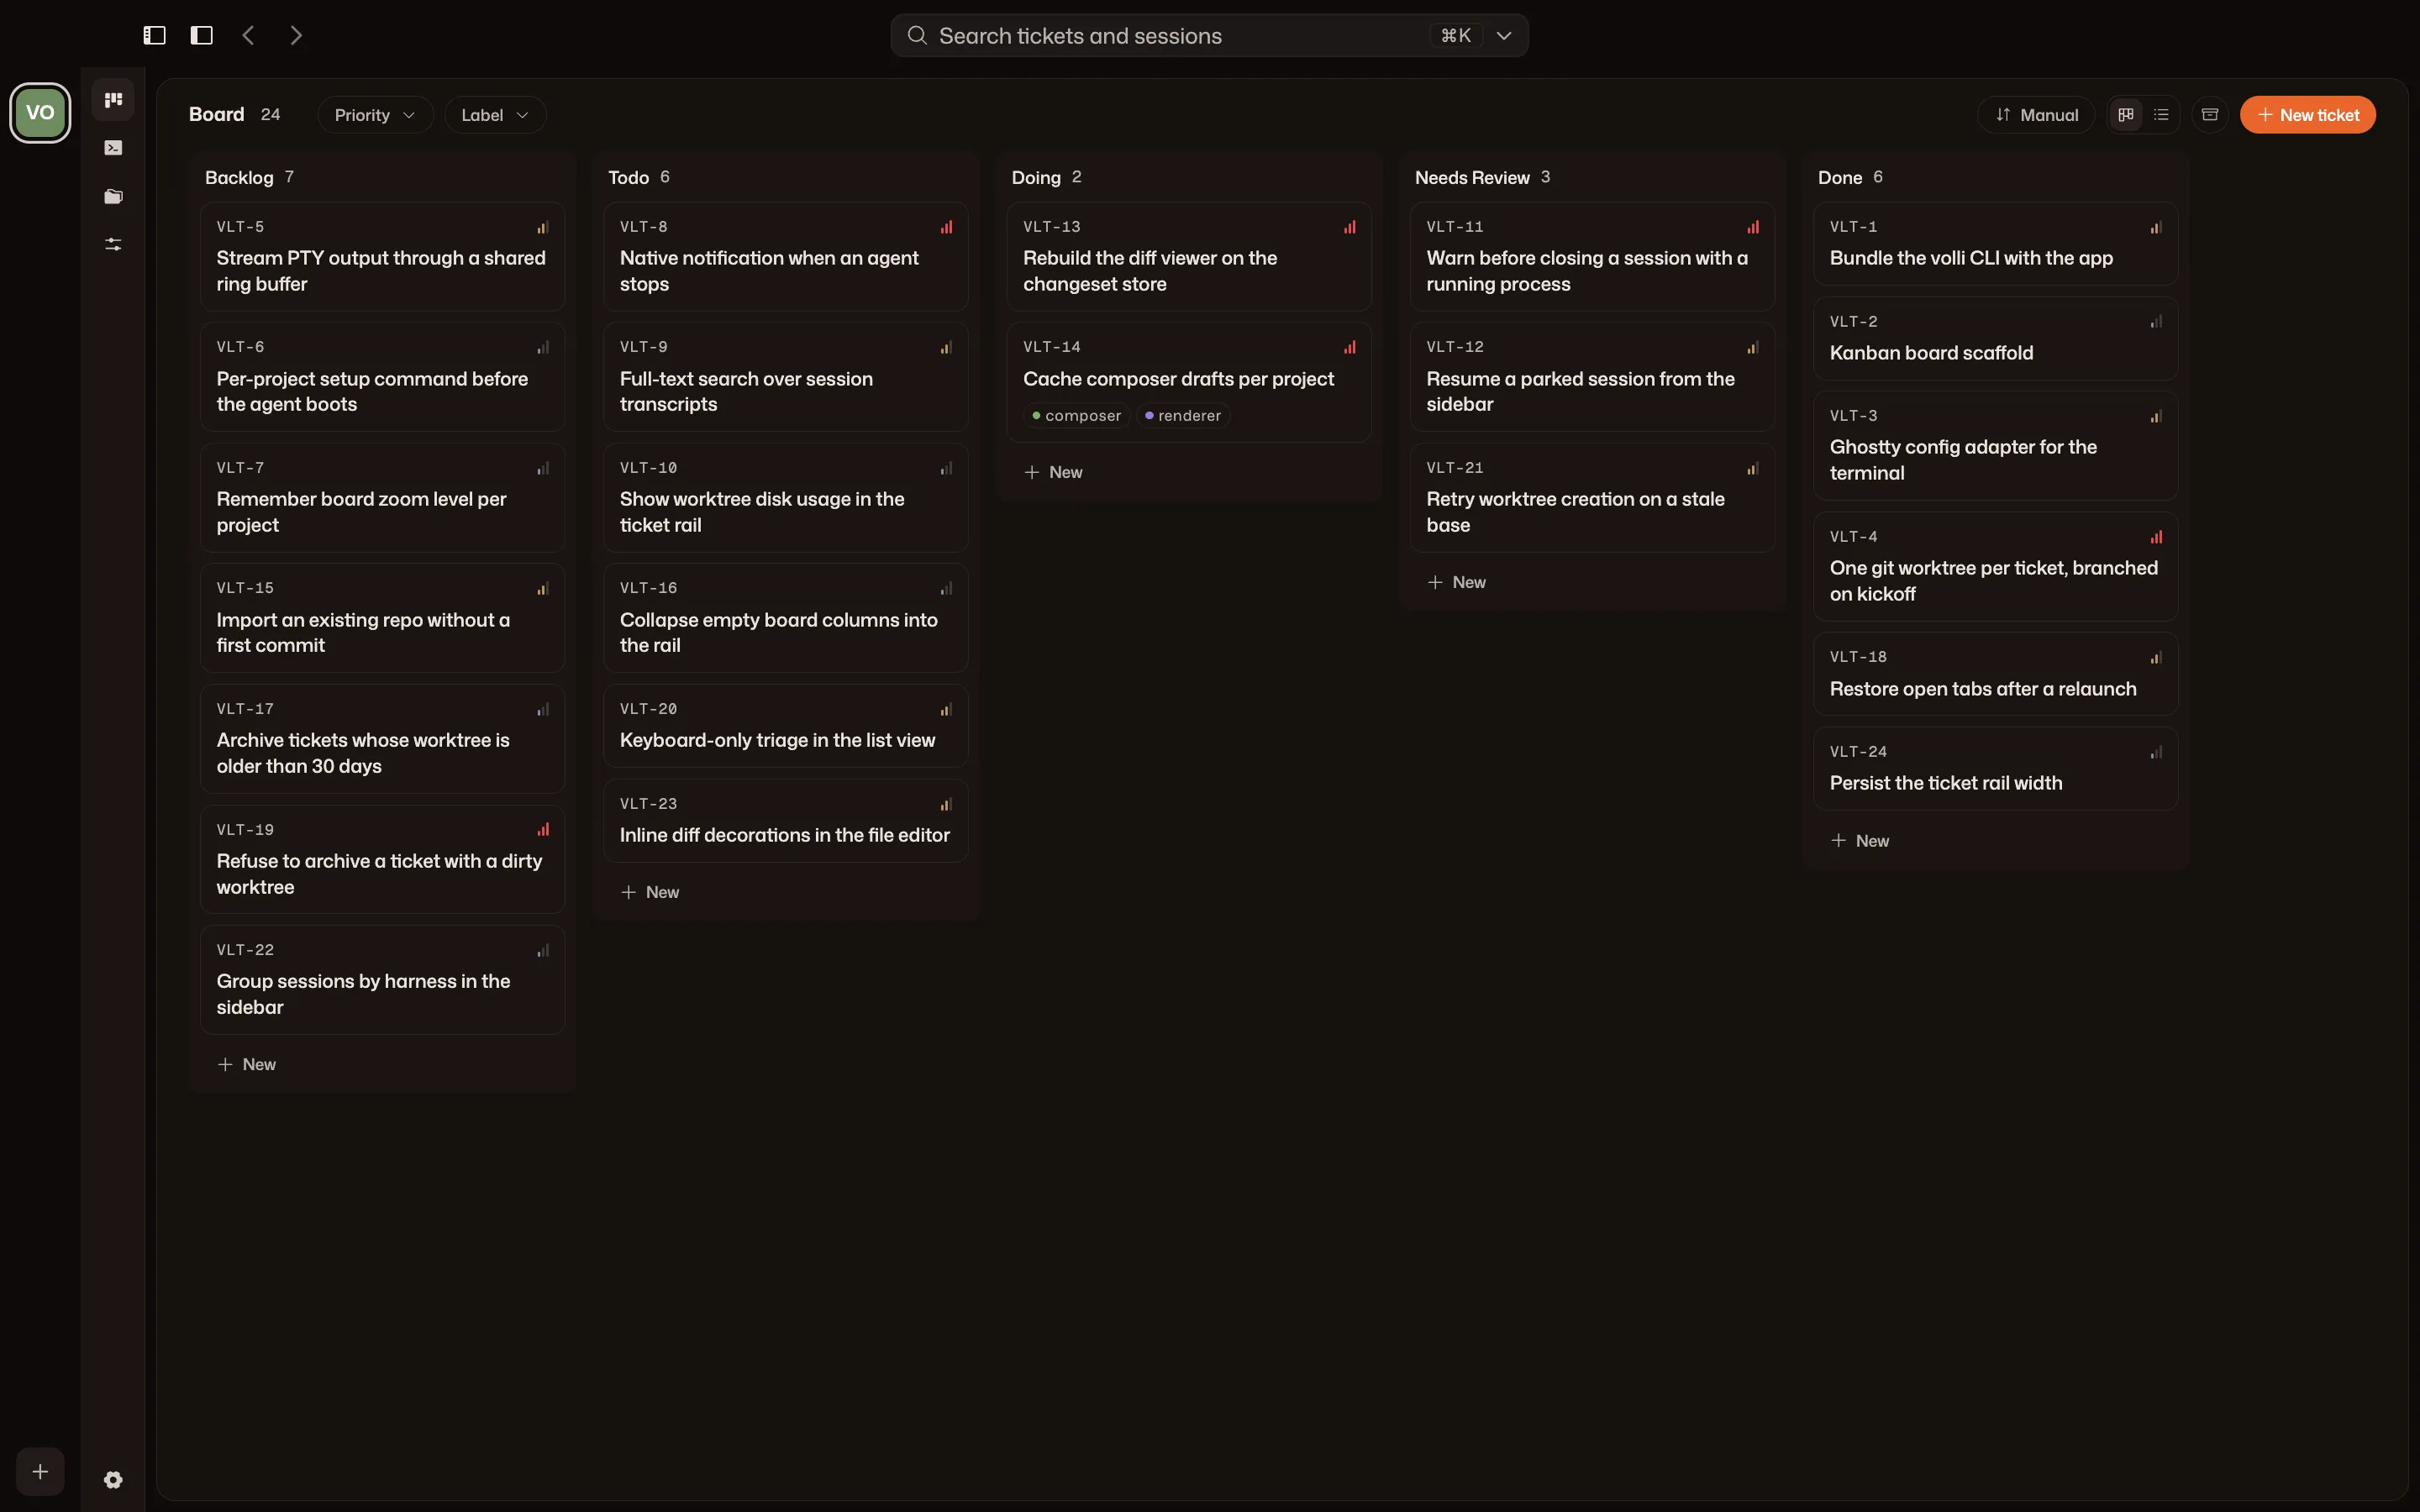2420x1512 pixels.
Task: Click priority icon on VLT-4 card
Action: (2156, 537)
